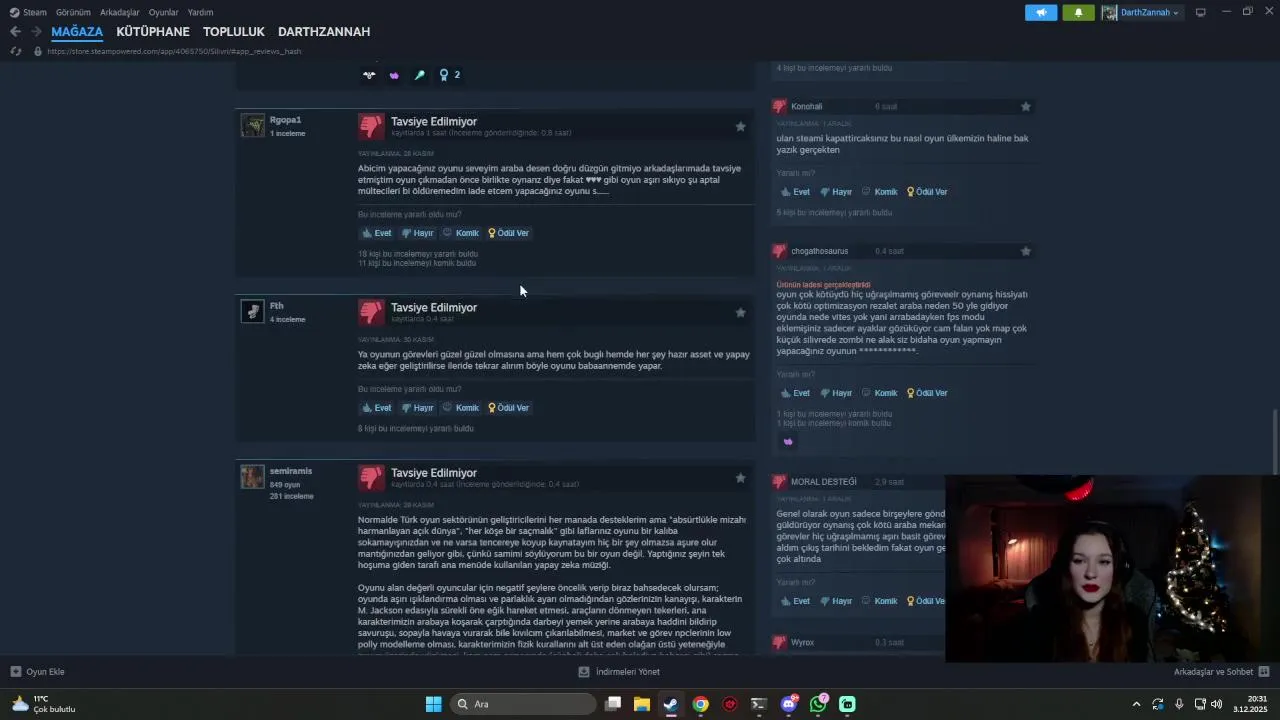Open WhatsApp from the taskbar
The width and height of the screenshot is (1280, 720).
click(x=819, y=704)
